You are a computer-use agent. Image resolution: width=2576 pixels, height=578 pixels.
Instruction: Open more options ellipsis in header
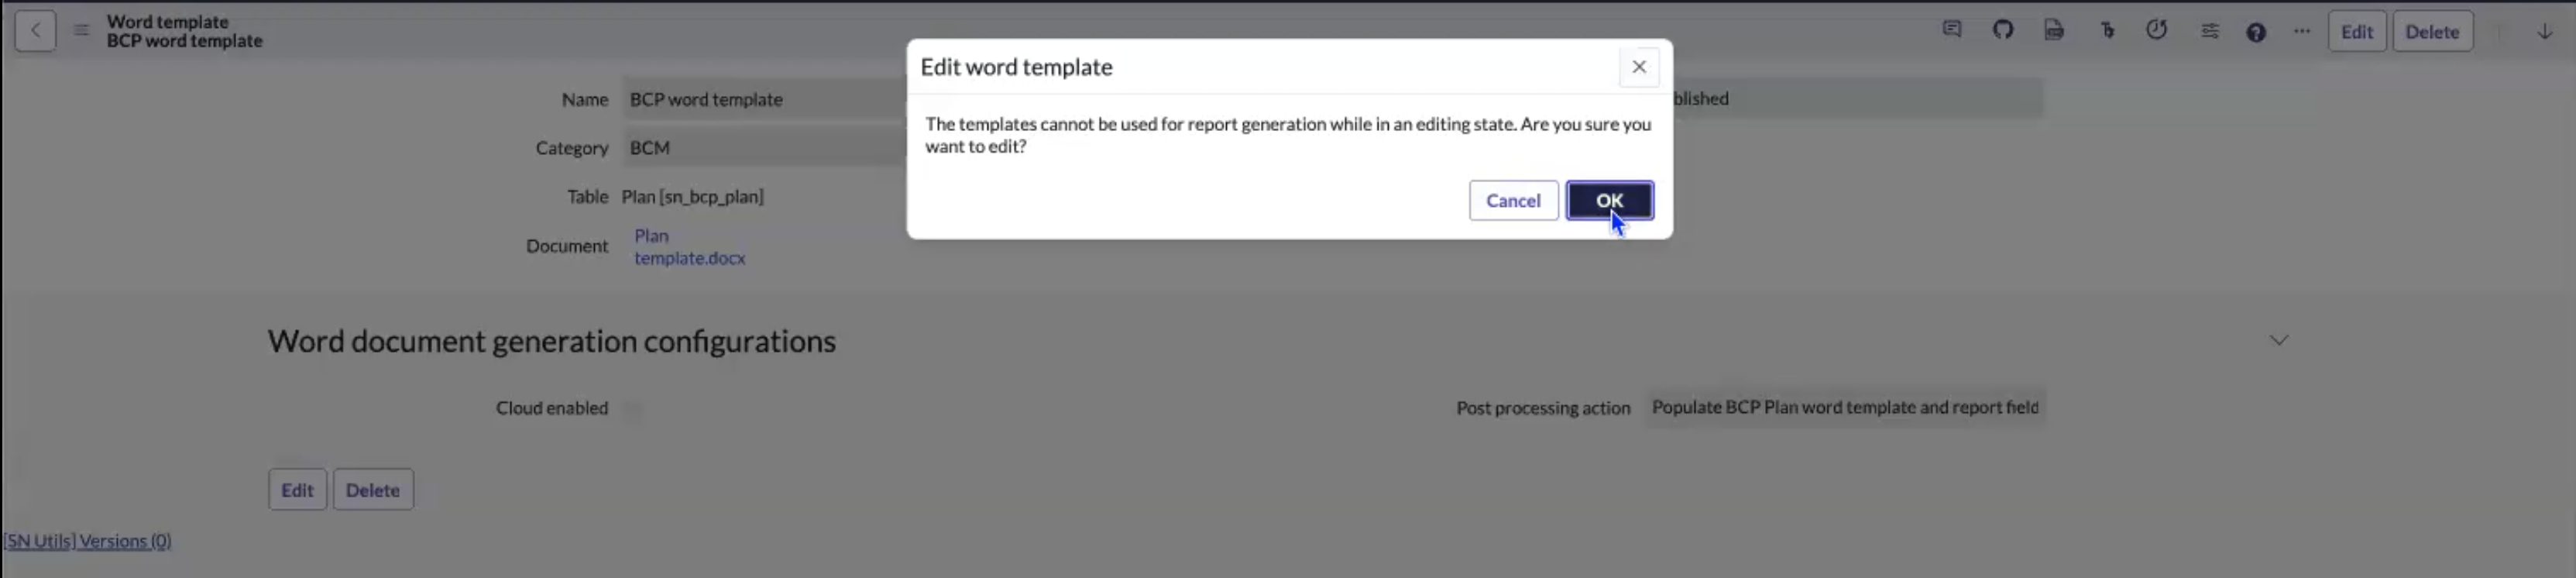2302,31
